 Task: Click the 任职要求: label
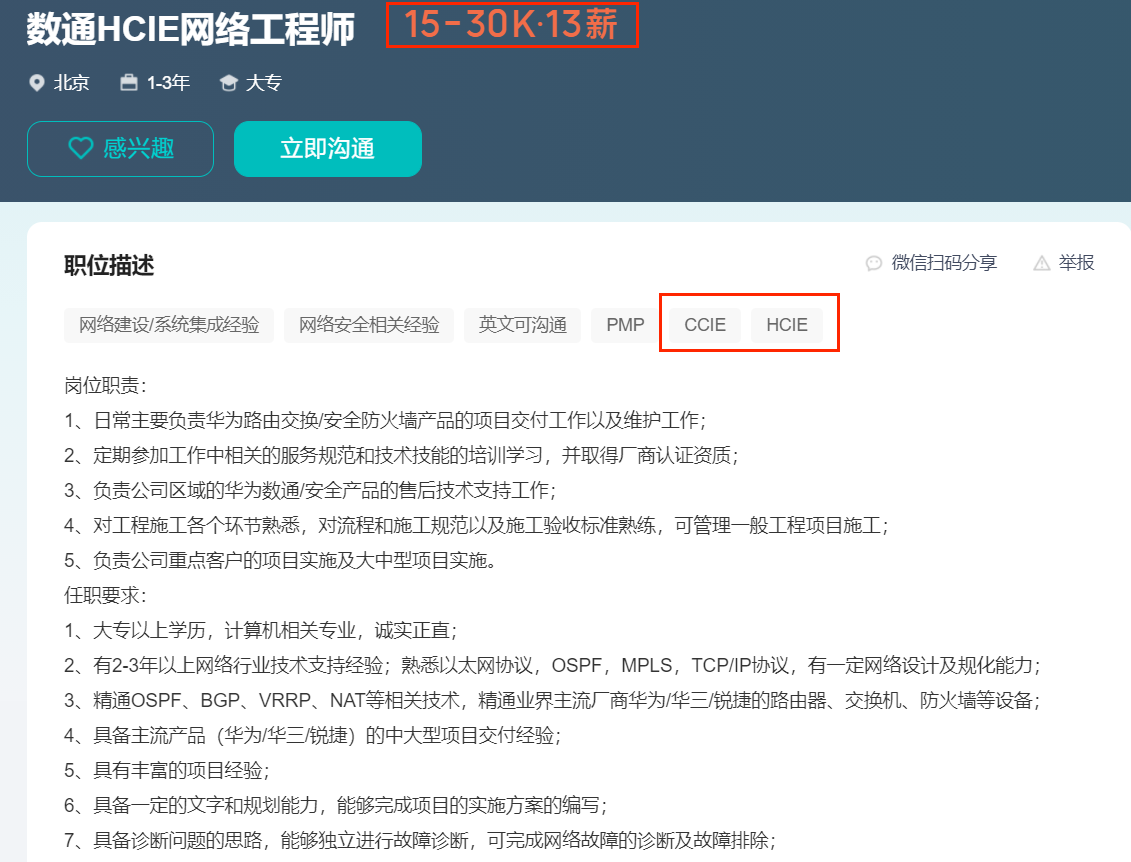(x=105, y=595)
